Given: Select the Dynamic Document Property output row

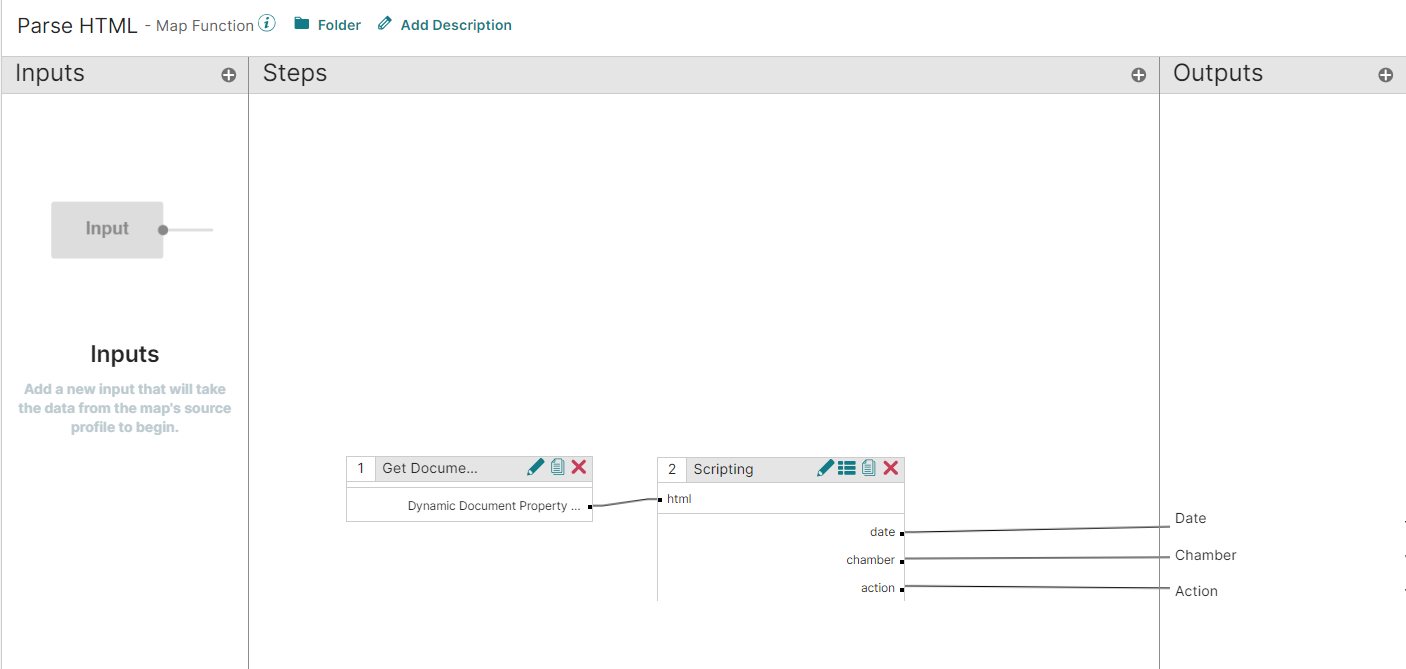Looking at the screenshot, I should point(494,506).
